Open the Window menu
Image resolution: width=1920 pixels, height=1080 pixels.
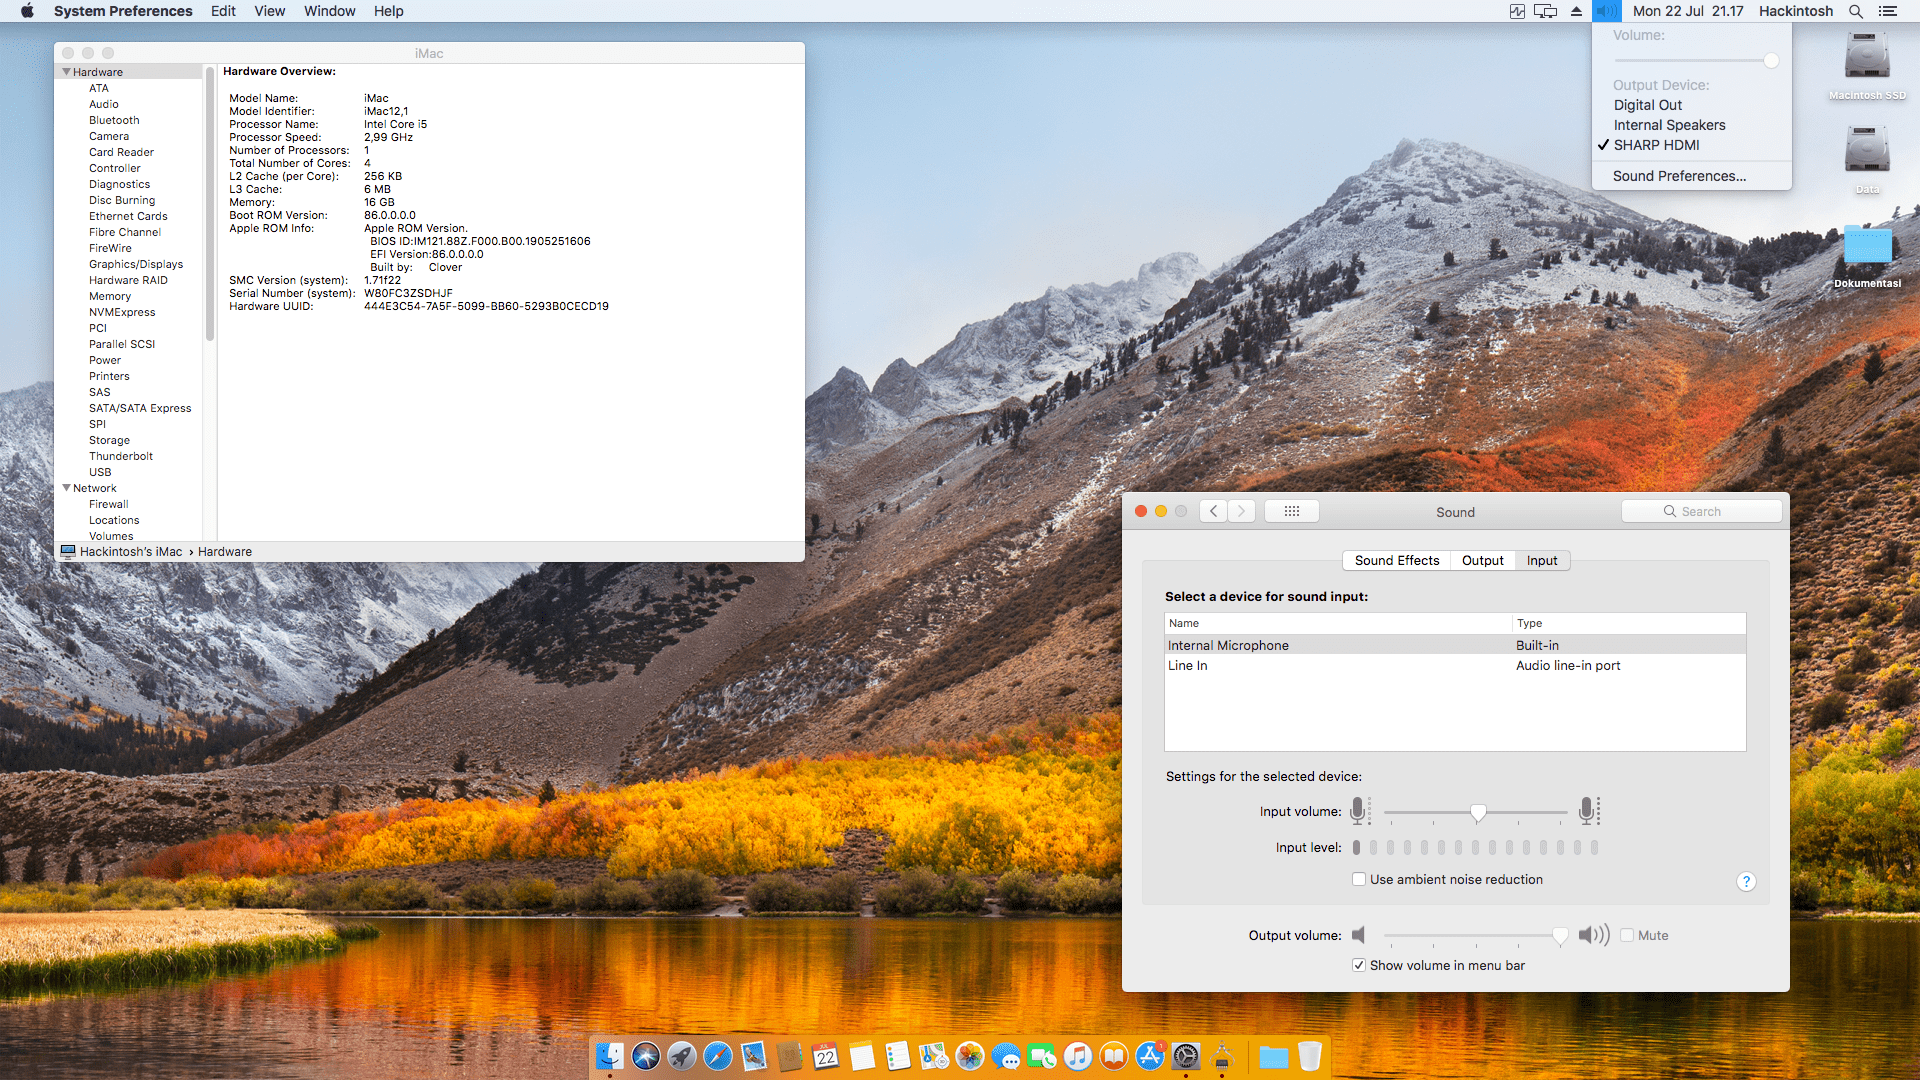click(x=329, y=11)
